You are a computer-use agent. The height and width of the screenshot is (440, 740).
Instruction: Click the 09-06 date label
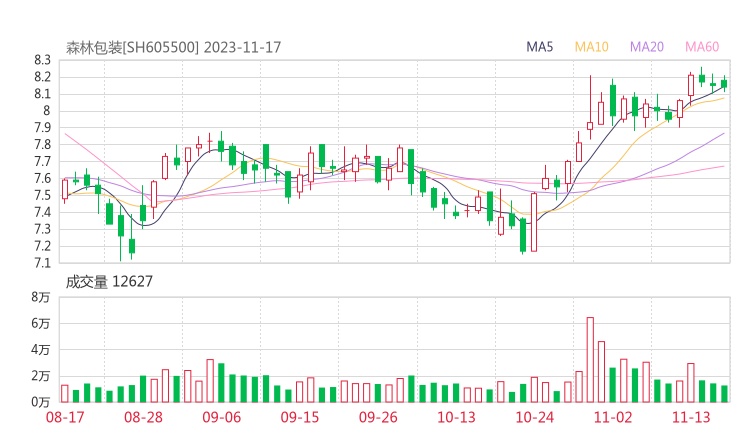pos(221,417)
